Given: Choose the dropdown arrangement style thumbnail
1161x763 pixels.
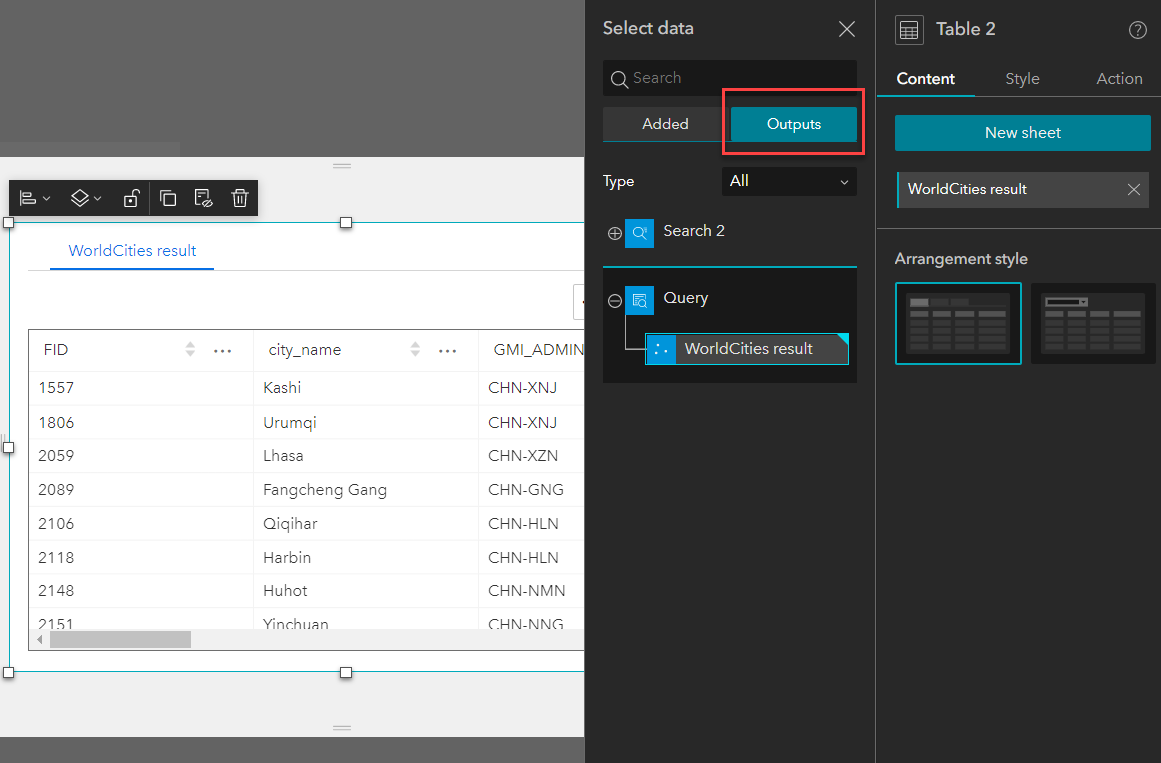Looking at the screenshot, I should 1093,323.
